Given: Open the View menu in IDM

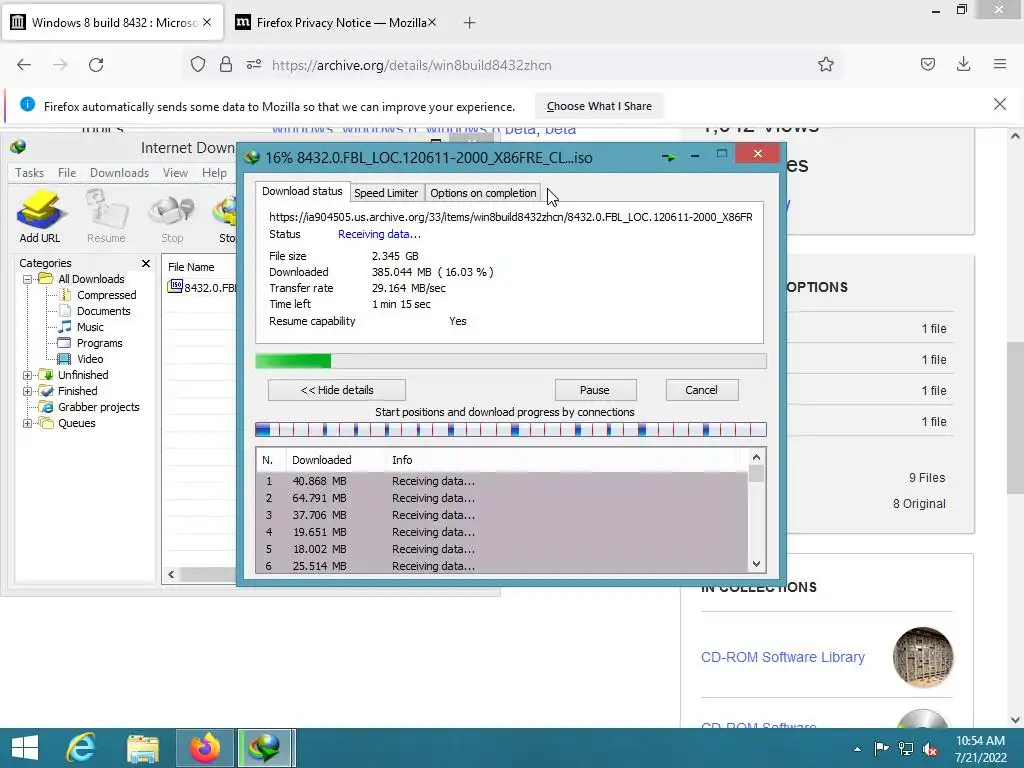Looking at the screenshot, I should 175,172.
